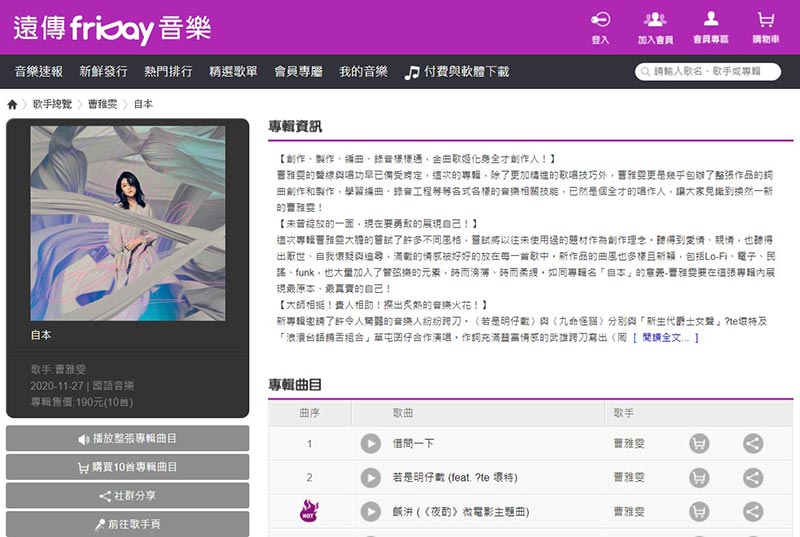Click singer 曹雅雯 in track 1 row

tap(629, 444)
